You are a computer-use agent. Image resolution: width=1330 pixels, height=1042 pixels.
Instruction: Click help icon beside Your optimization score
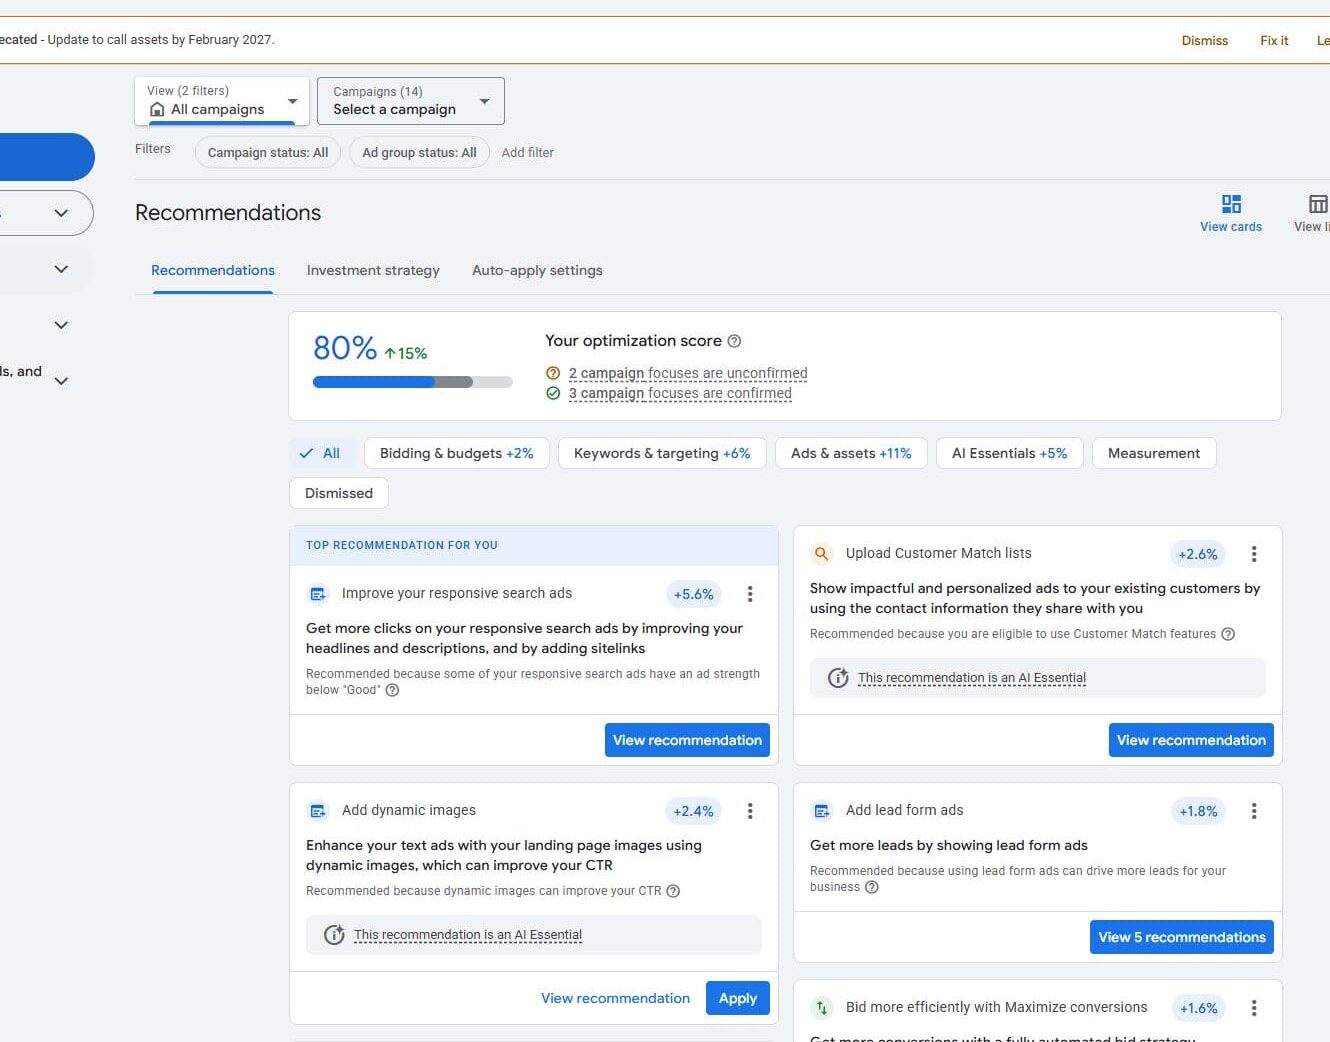coord(734,341)
